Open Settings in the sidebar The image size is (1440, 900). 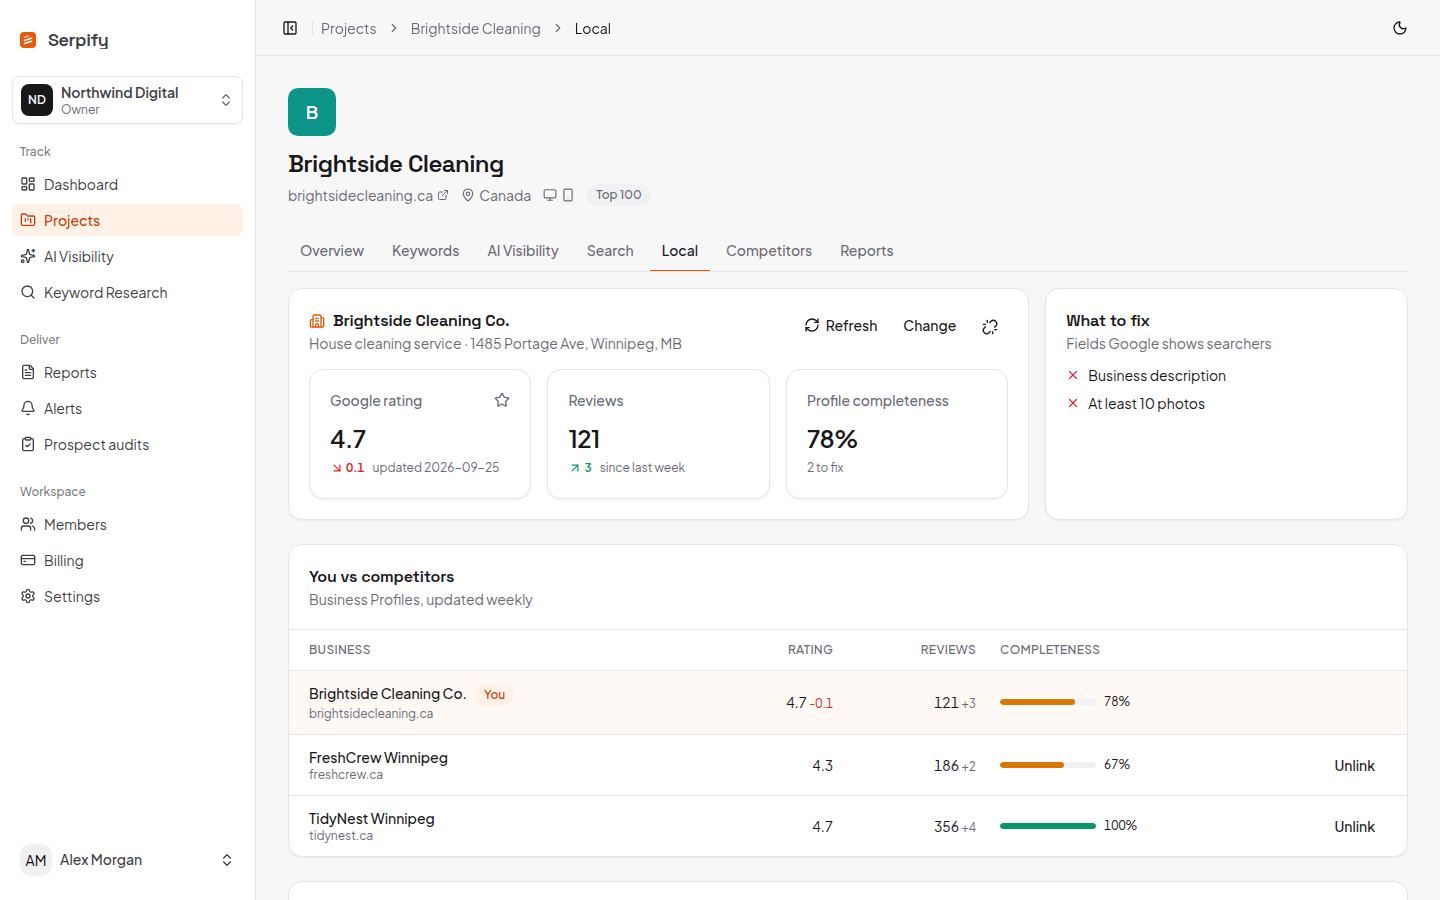pos(127,596)
